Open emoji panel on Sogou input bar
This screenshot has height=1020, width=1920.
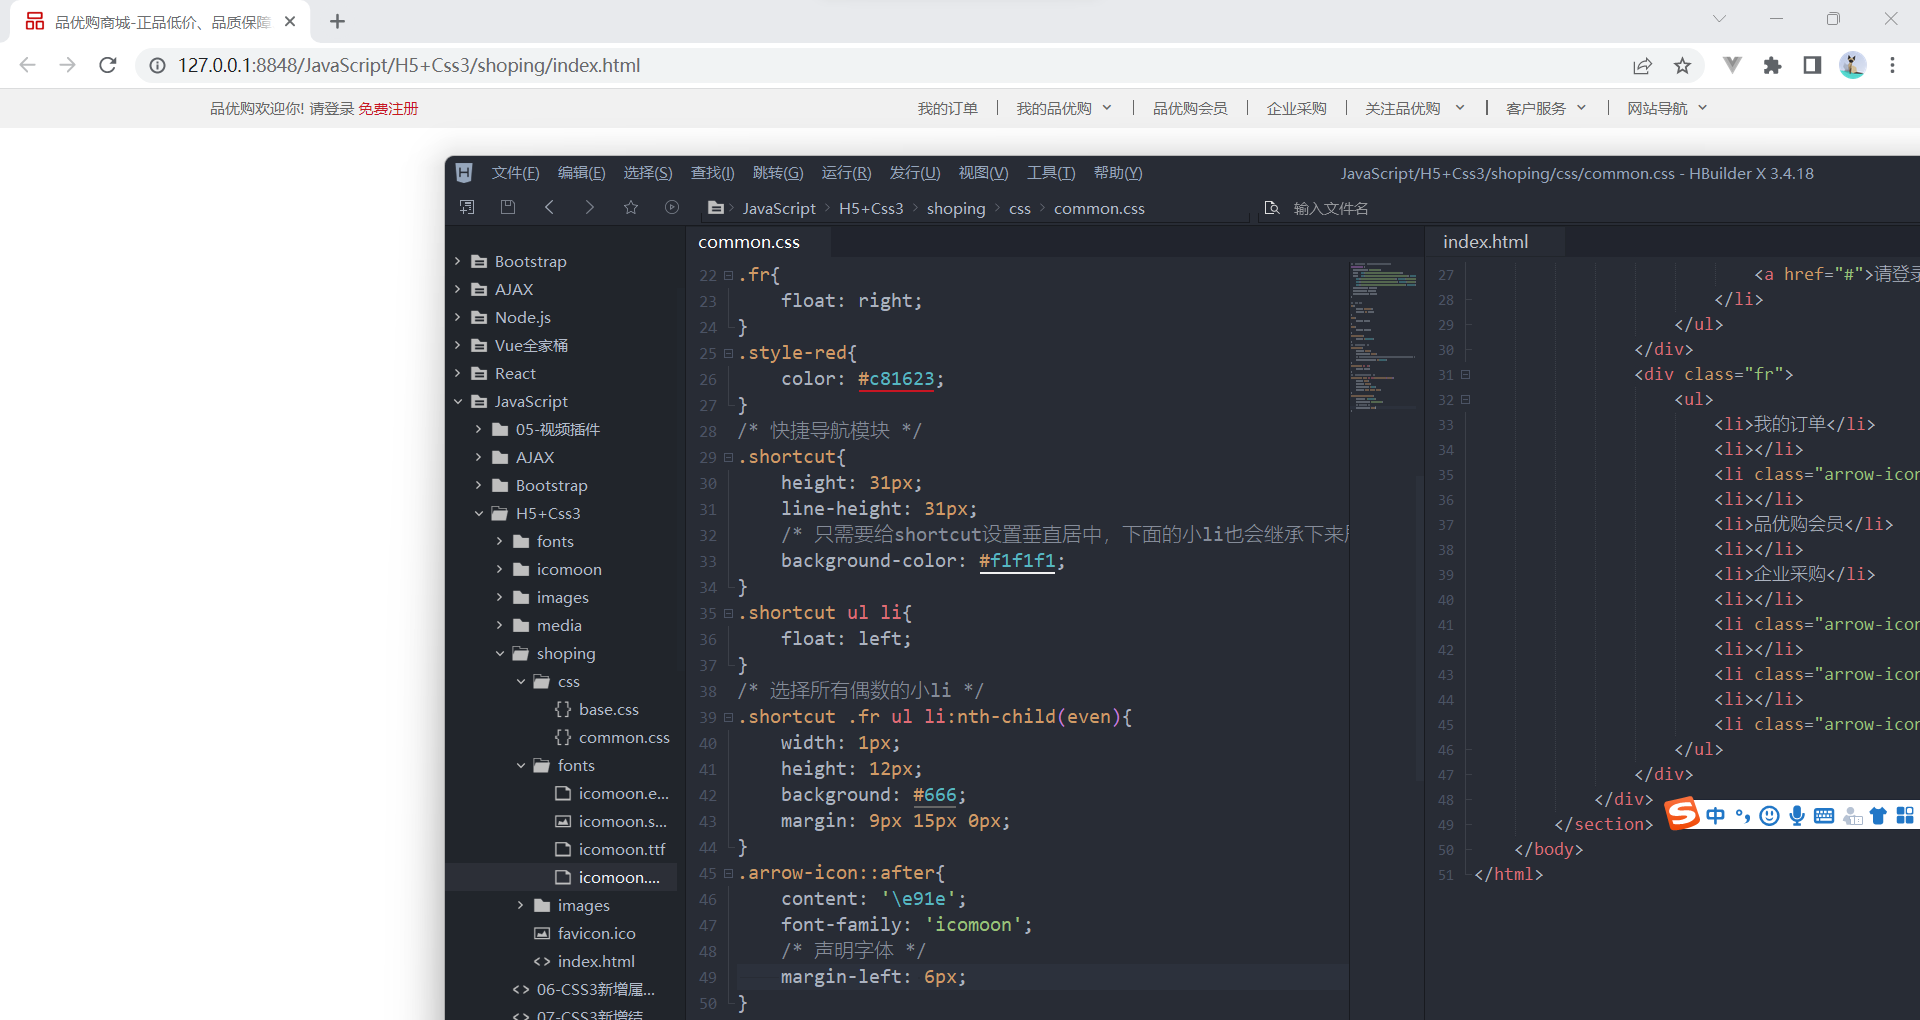click(x=1769, y=815)
